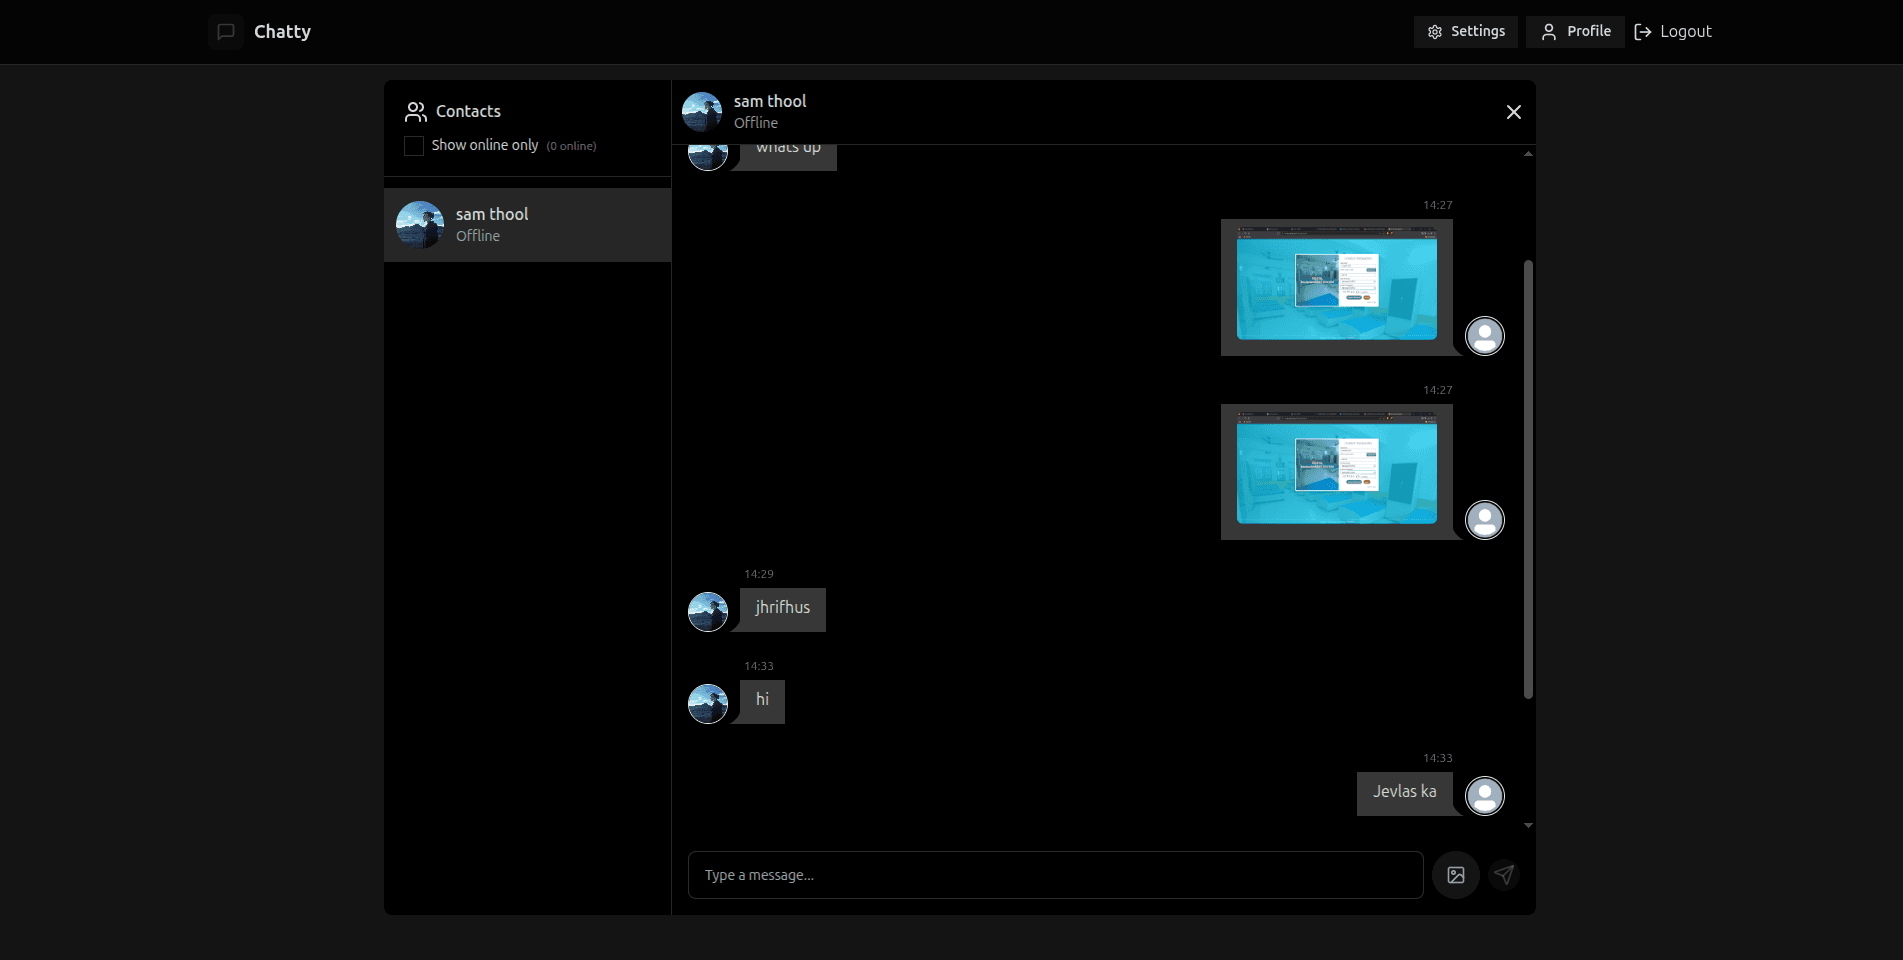Click the Chatty chat bubble logo icon
1903x960 pixels.
pyautogui.click(x=226, y=32)
